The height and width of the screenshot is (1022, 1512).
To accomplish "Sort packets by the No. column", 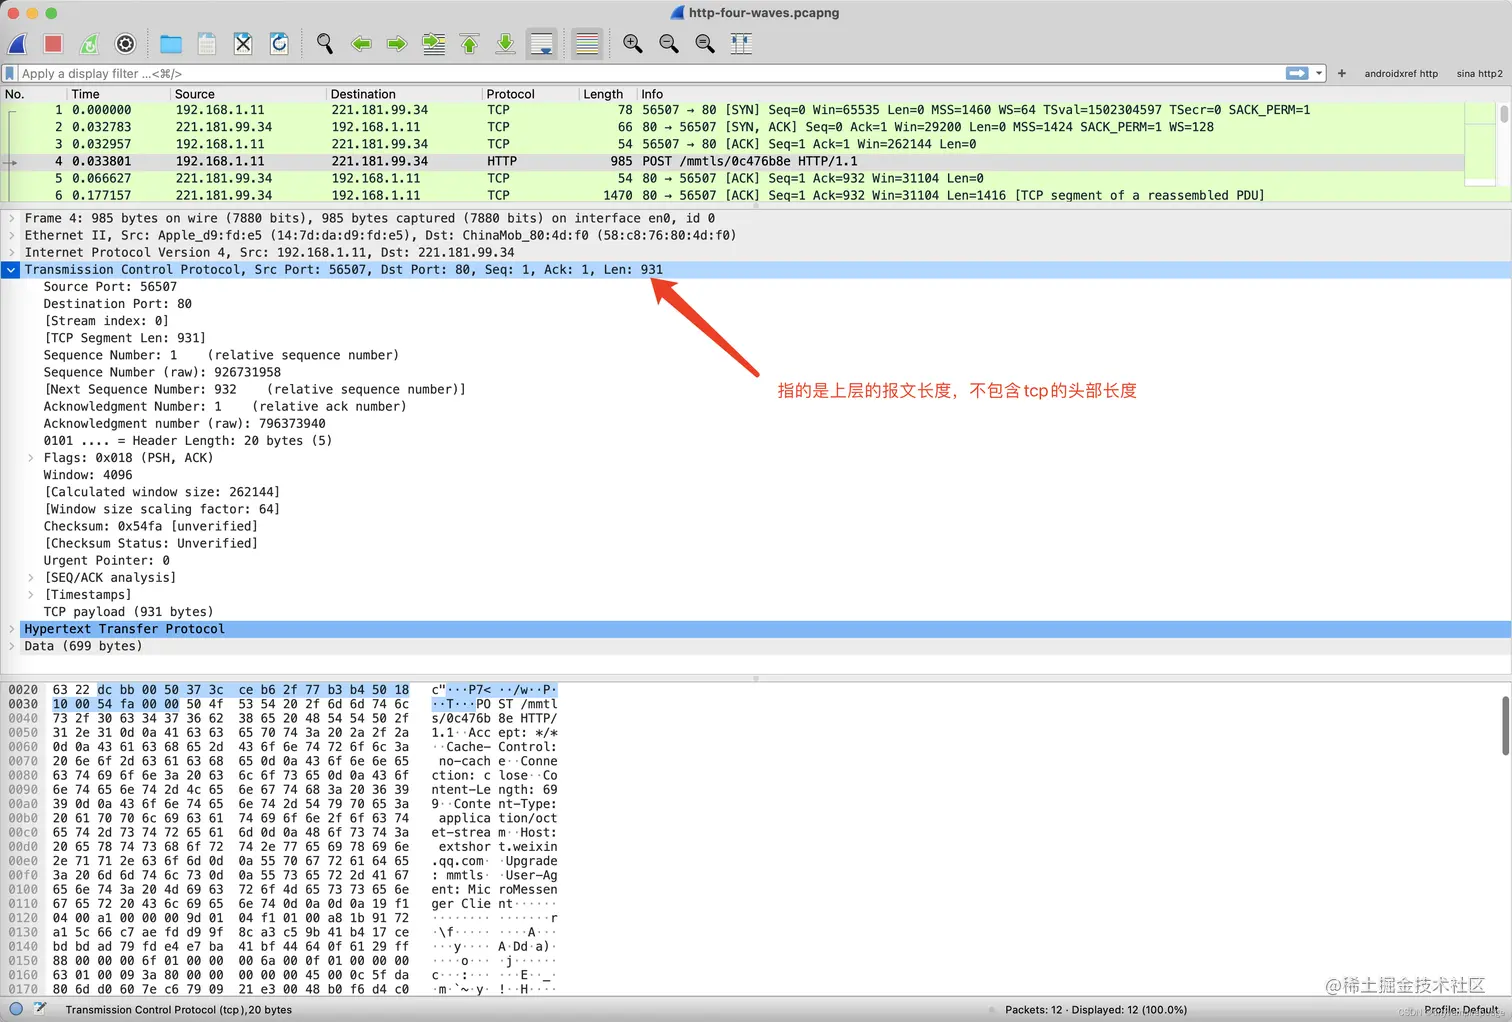I will point(34,94).
